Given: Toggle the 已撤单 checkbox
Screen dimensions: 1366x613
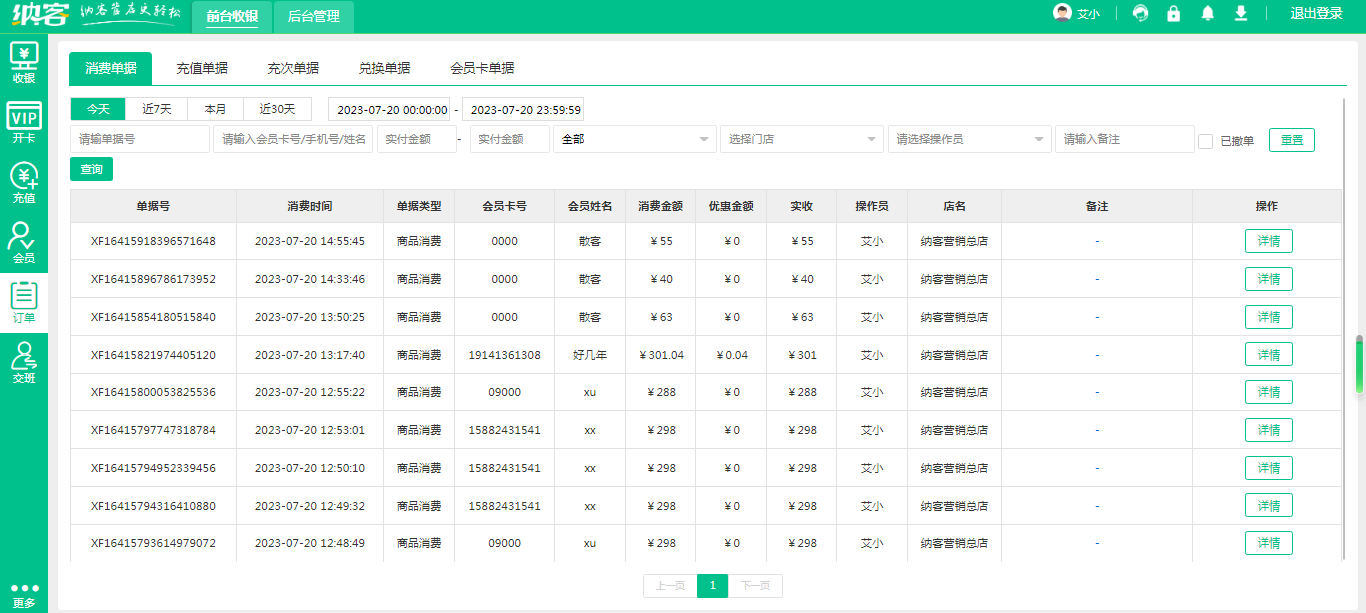Looking at the screenshot, I should [1205, 141].
